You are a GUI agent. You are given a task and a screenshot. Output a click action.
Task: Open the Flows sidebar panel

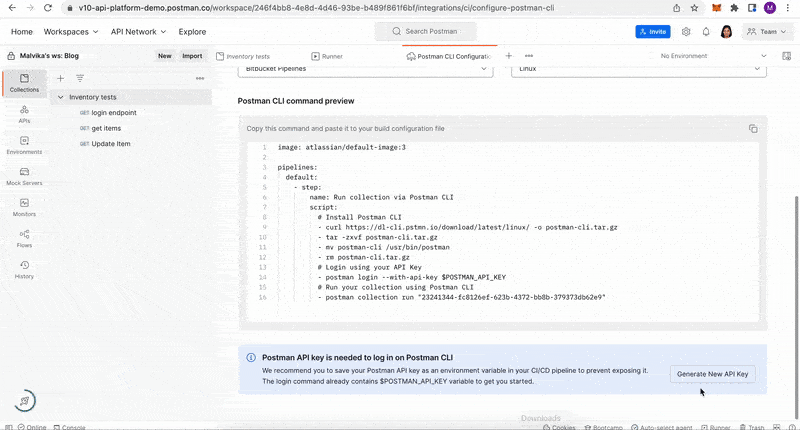tap(24, 239)
